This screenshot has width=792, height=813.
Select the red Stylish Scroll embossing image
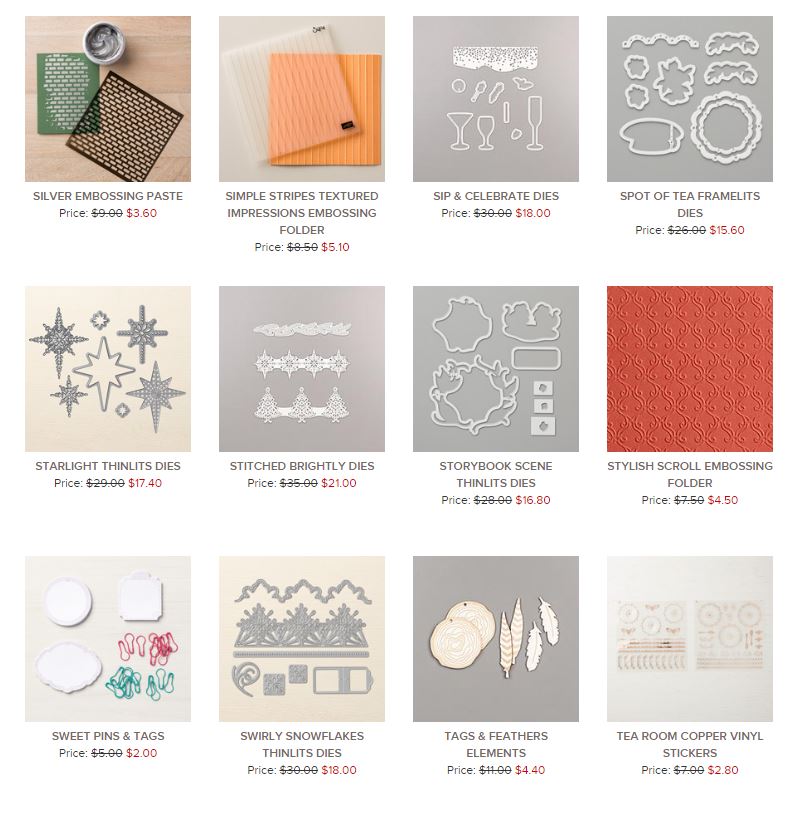[690, 369]
